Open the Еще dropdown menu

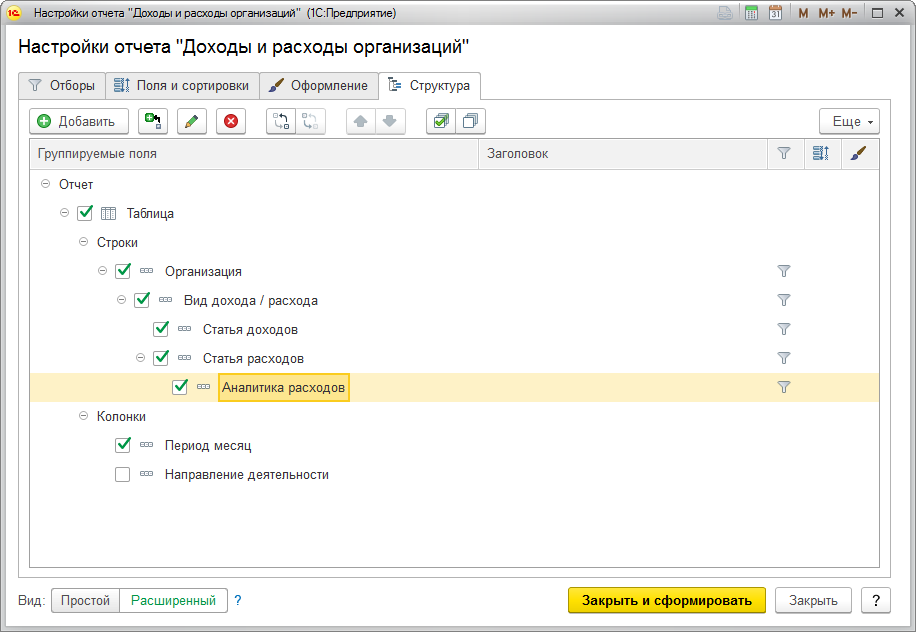pos(849,121)
